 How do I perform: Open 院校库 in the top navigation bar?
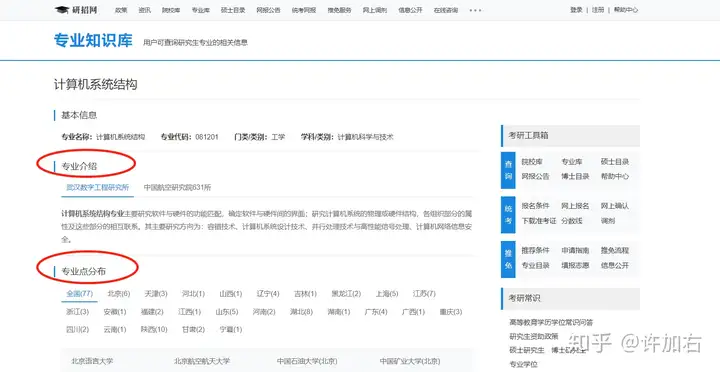[171, 10]
